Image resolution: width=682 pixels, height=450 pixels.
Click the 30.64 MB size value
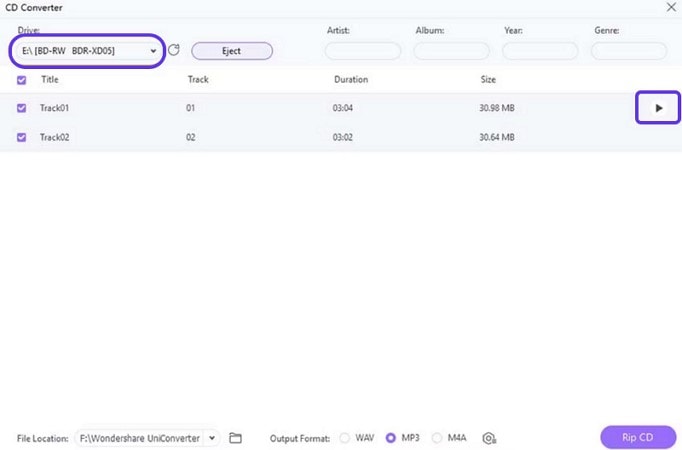click(x=497, y=137)
